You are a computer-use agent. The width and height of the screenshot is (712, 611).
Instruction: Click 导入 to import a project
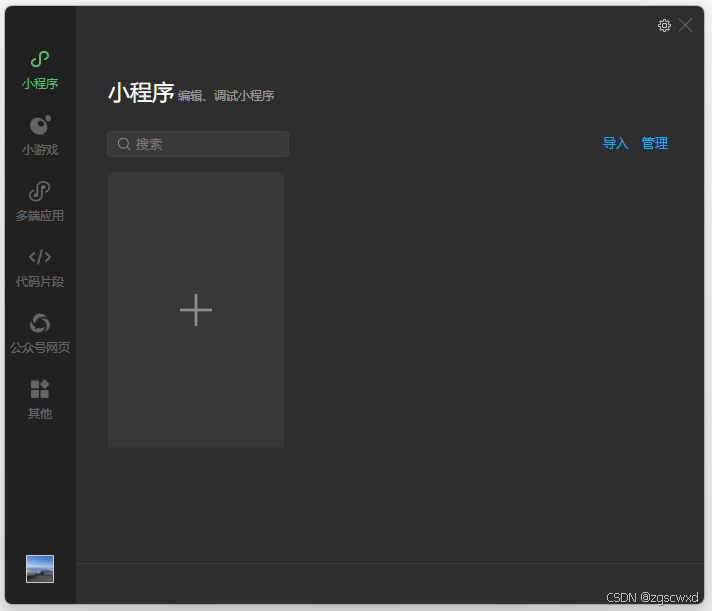click(x=615, y=143)
